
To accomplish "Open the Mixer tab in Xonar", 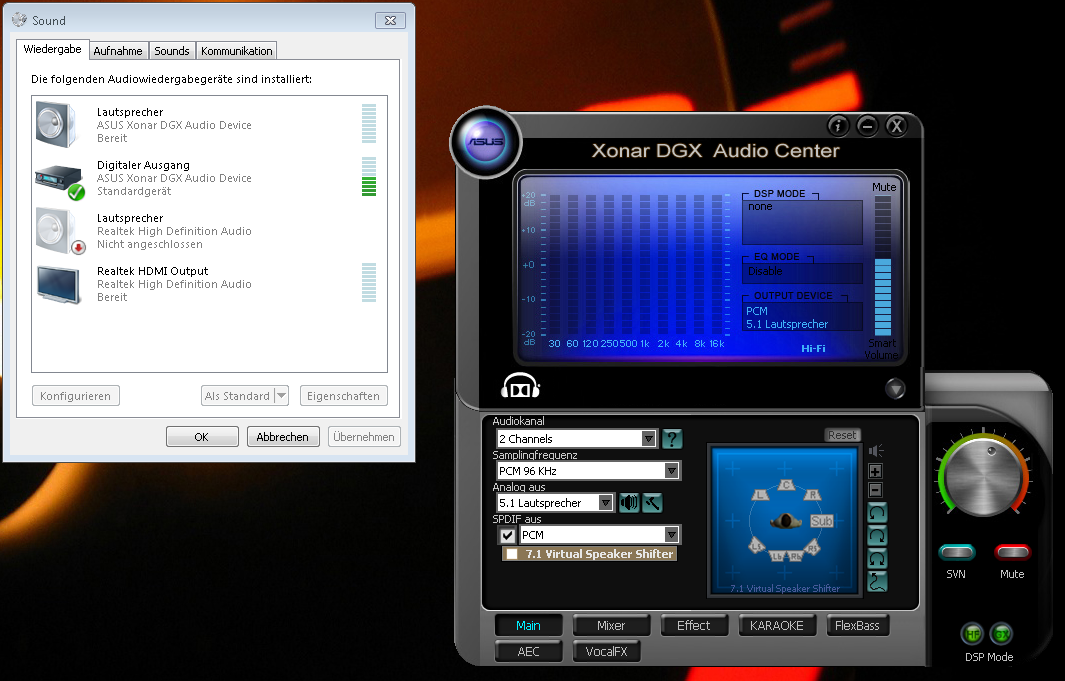I will tap(611, 625).
